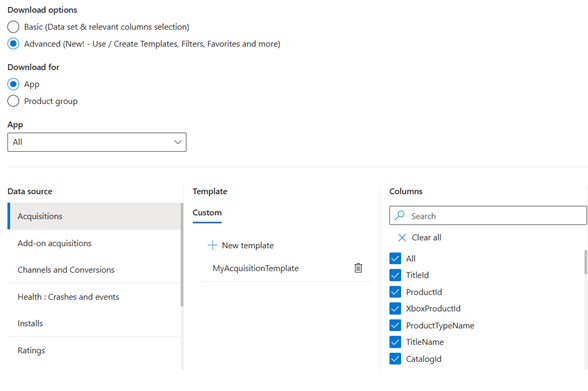Uncheck the All columns checkbox
The image size is (588, 391).
(395, 258)
